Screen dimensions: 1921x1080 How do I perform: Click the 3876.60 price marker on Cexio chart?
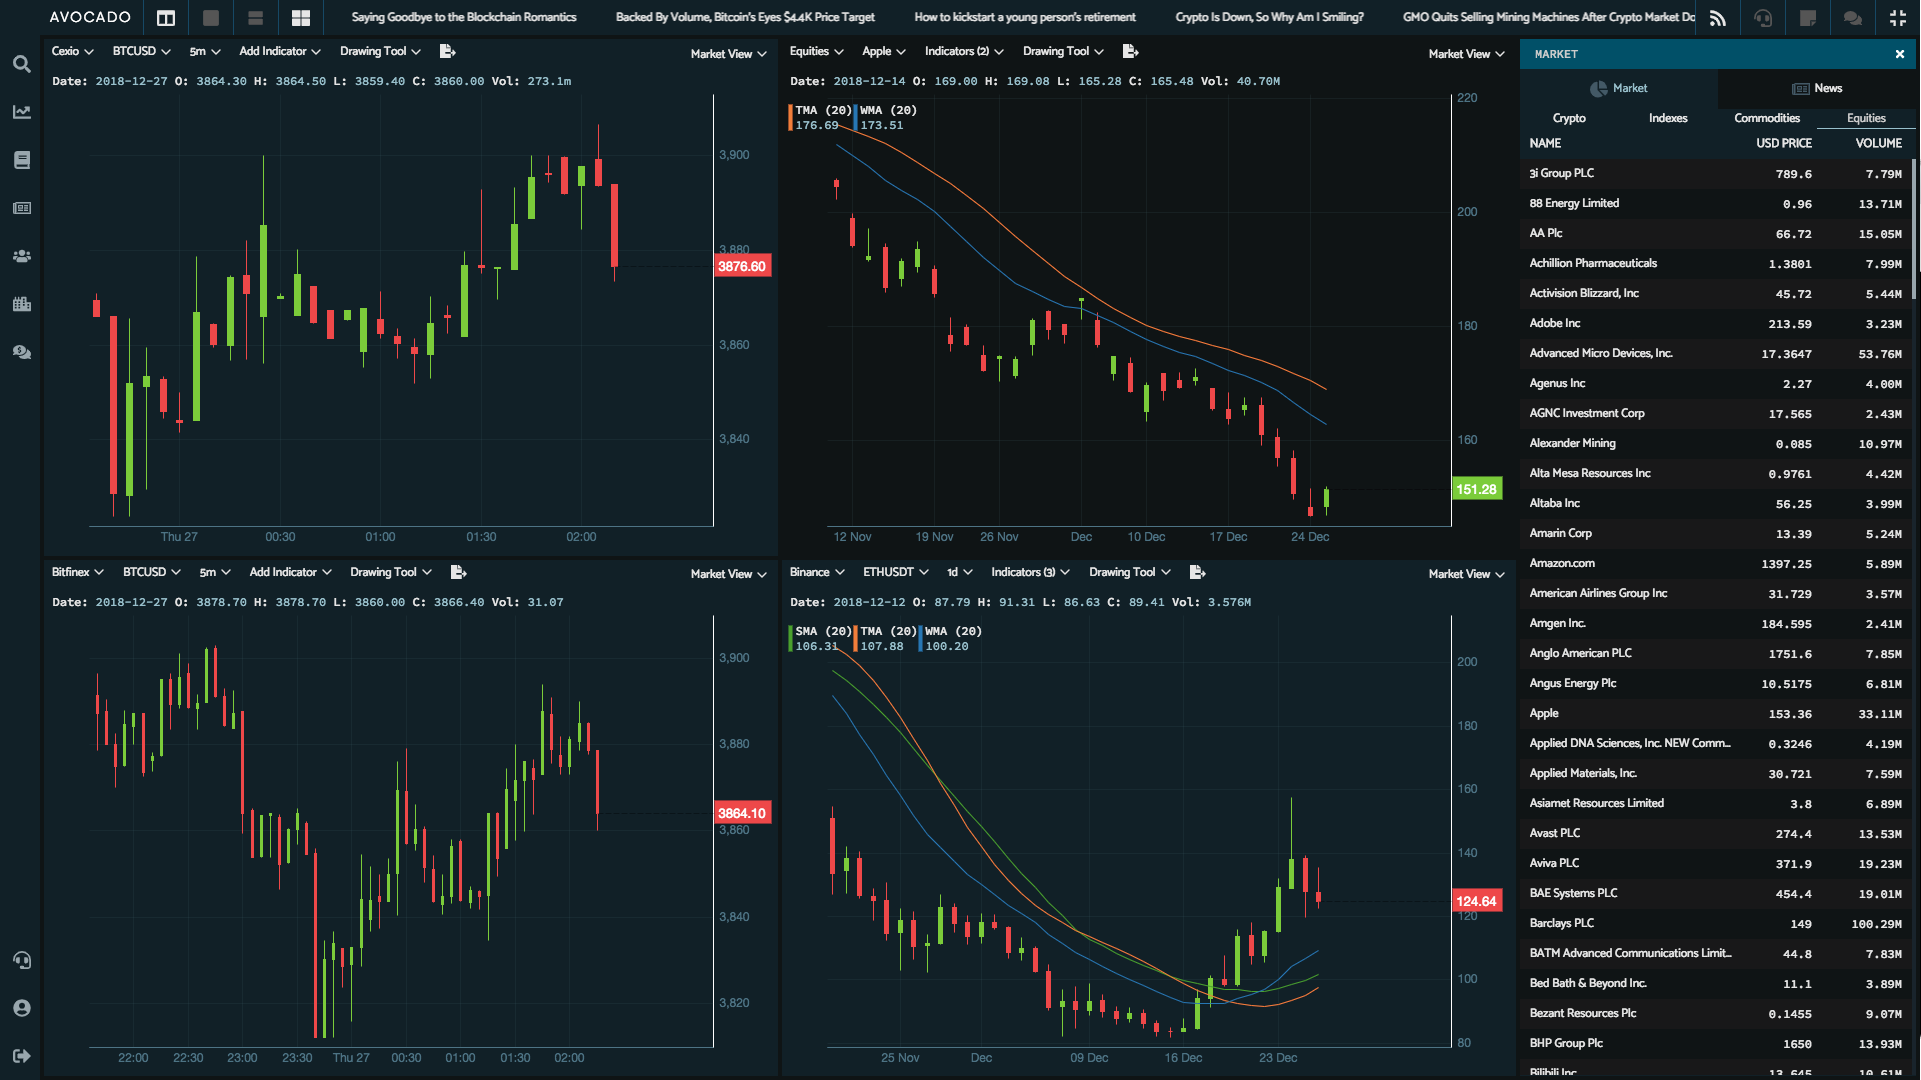(x=742, y=266)
